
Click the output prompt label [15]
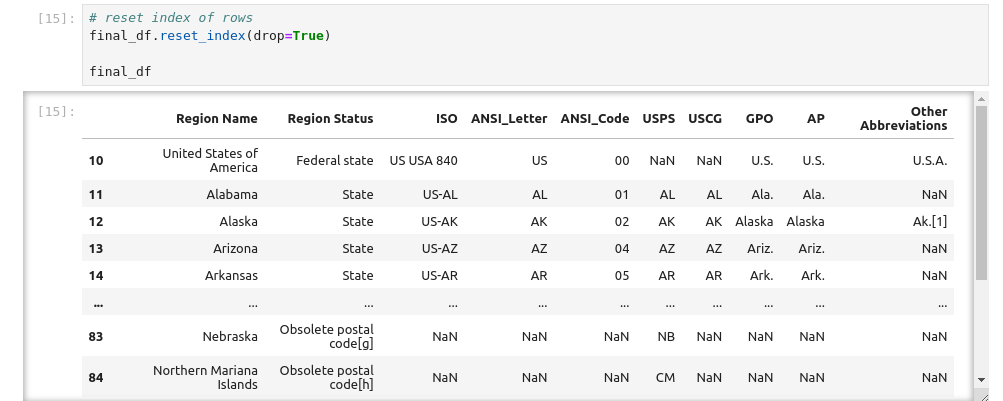click(x=55, y=111)
